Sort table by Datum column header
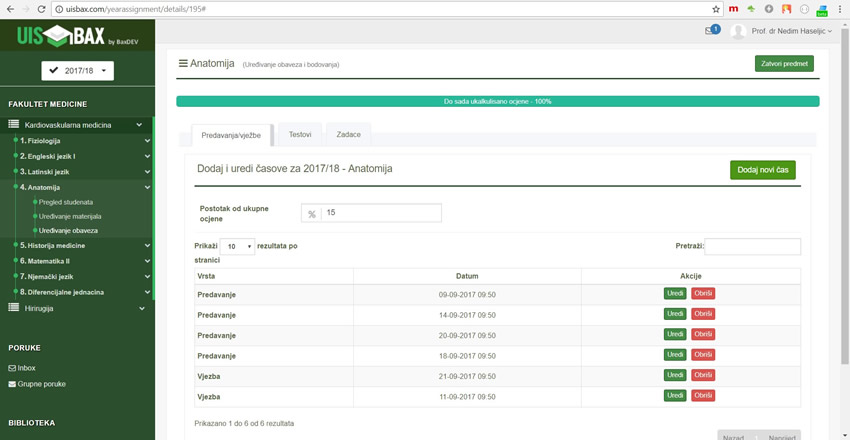The width and height of the screenshot is (850, 440). point(467,276)
